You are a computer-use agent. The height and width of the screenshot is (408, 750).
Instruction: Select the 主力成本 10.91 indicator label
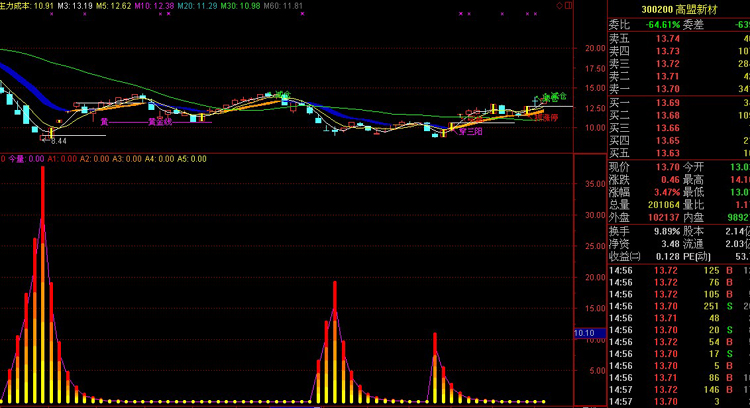27,6
